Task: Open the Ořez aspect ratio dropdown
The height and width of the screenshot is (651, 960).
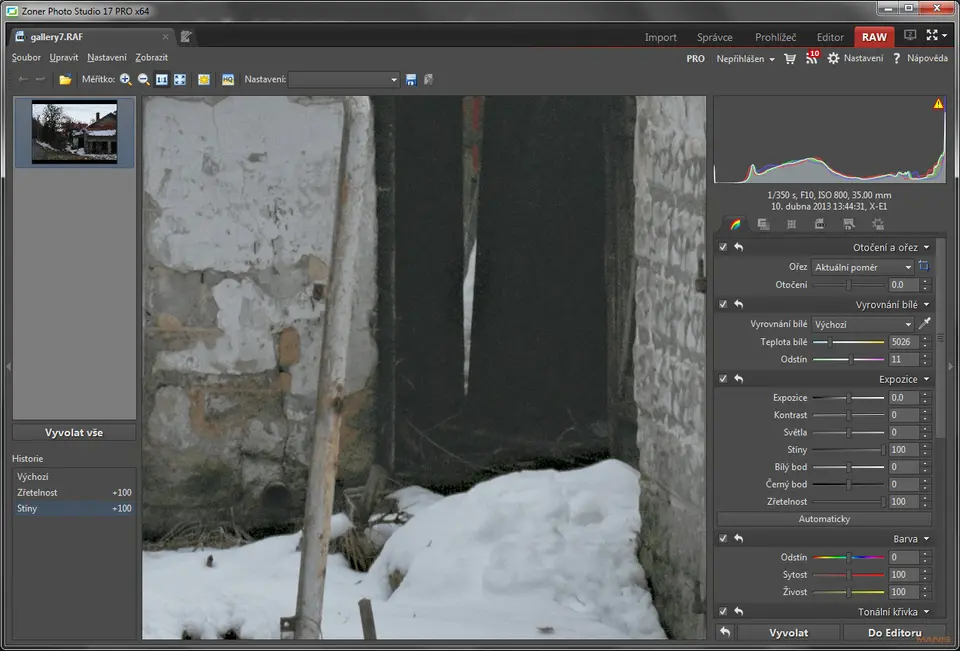Action: [862, 267]
